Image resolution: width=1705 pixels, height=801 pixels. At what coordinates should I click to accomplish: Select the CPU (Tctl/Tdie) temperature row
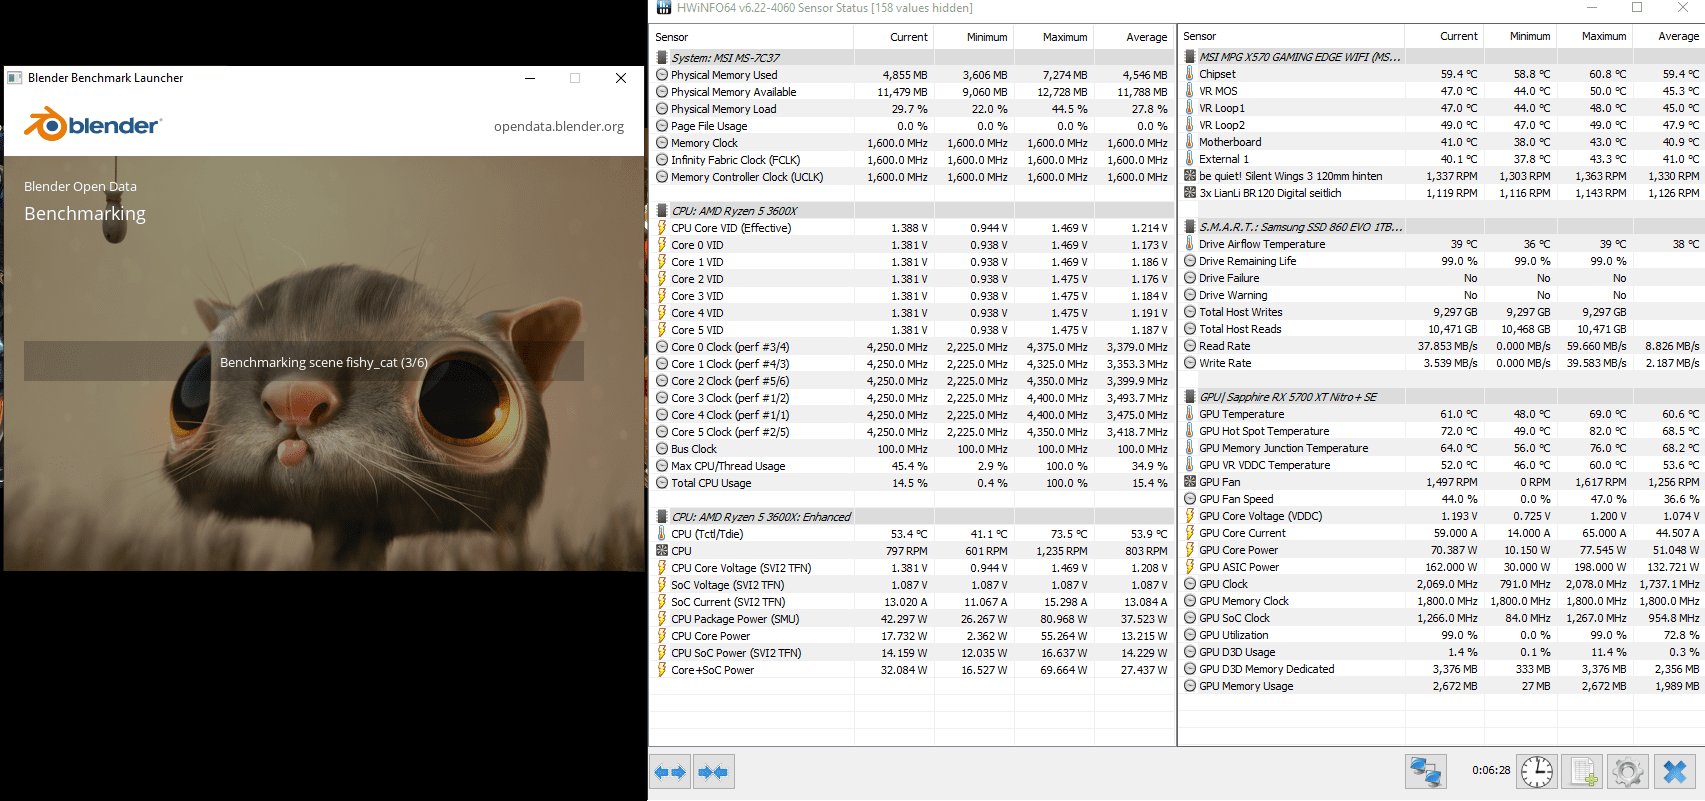[912, 534]
